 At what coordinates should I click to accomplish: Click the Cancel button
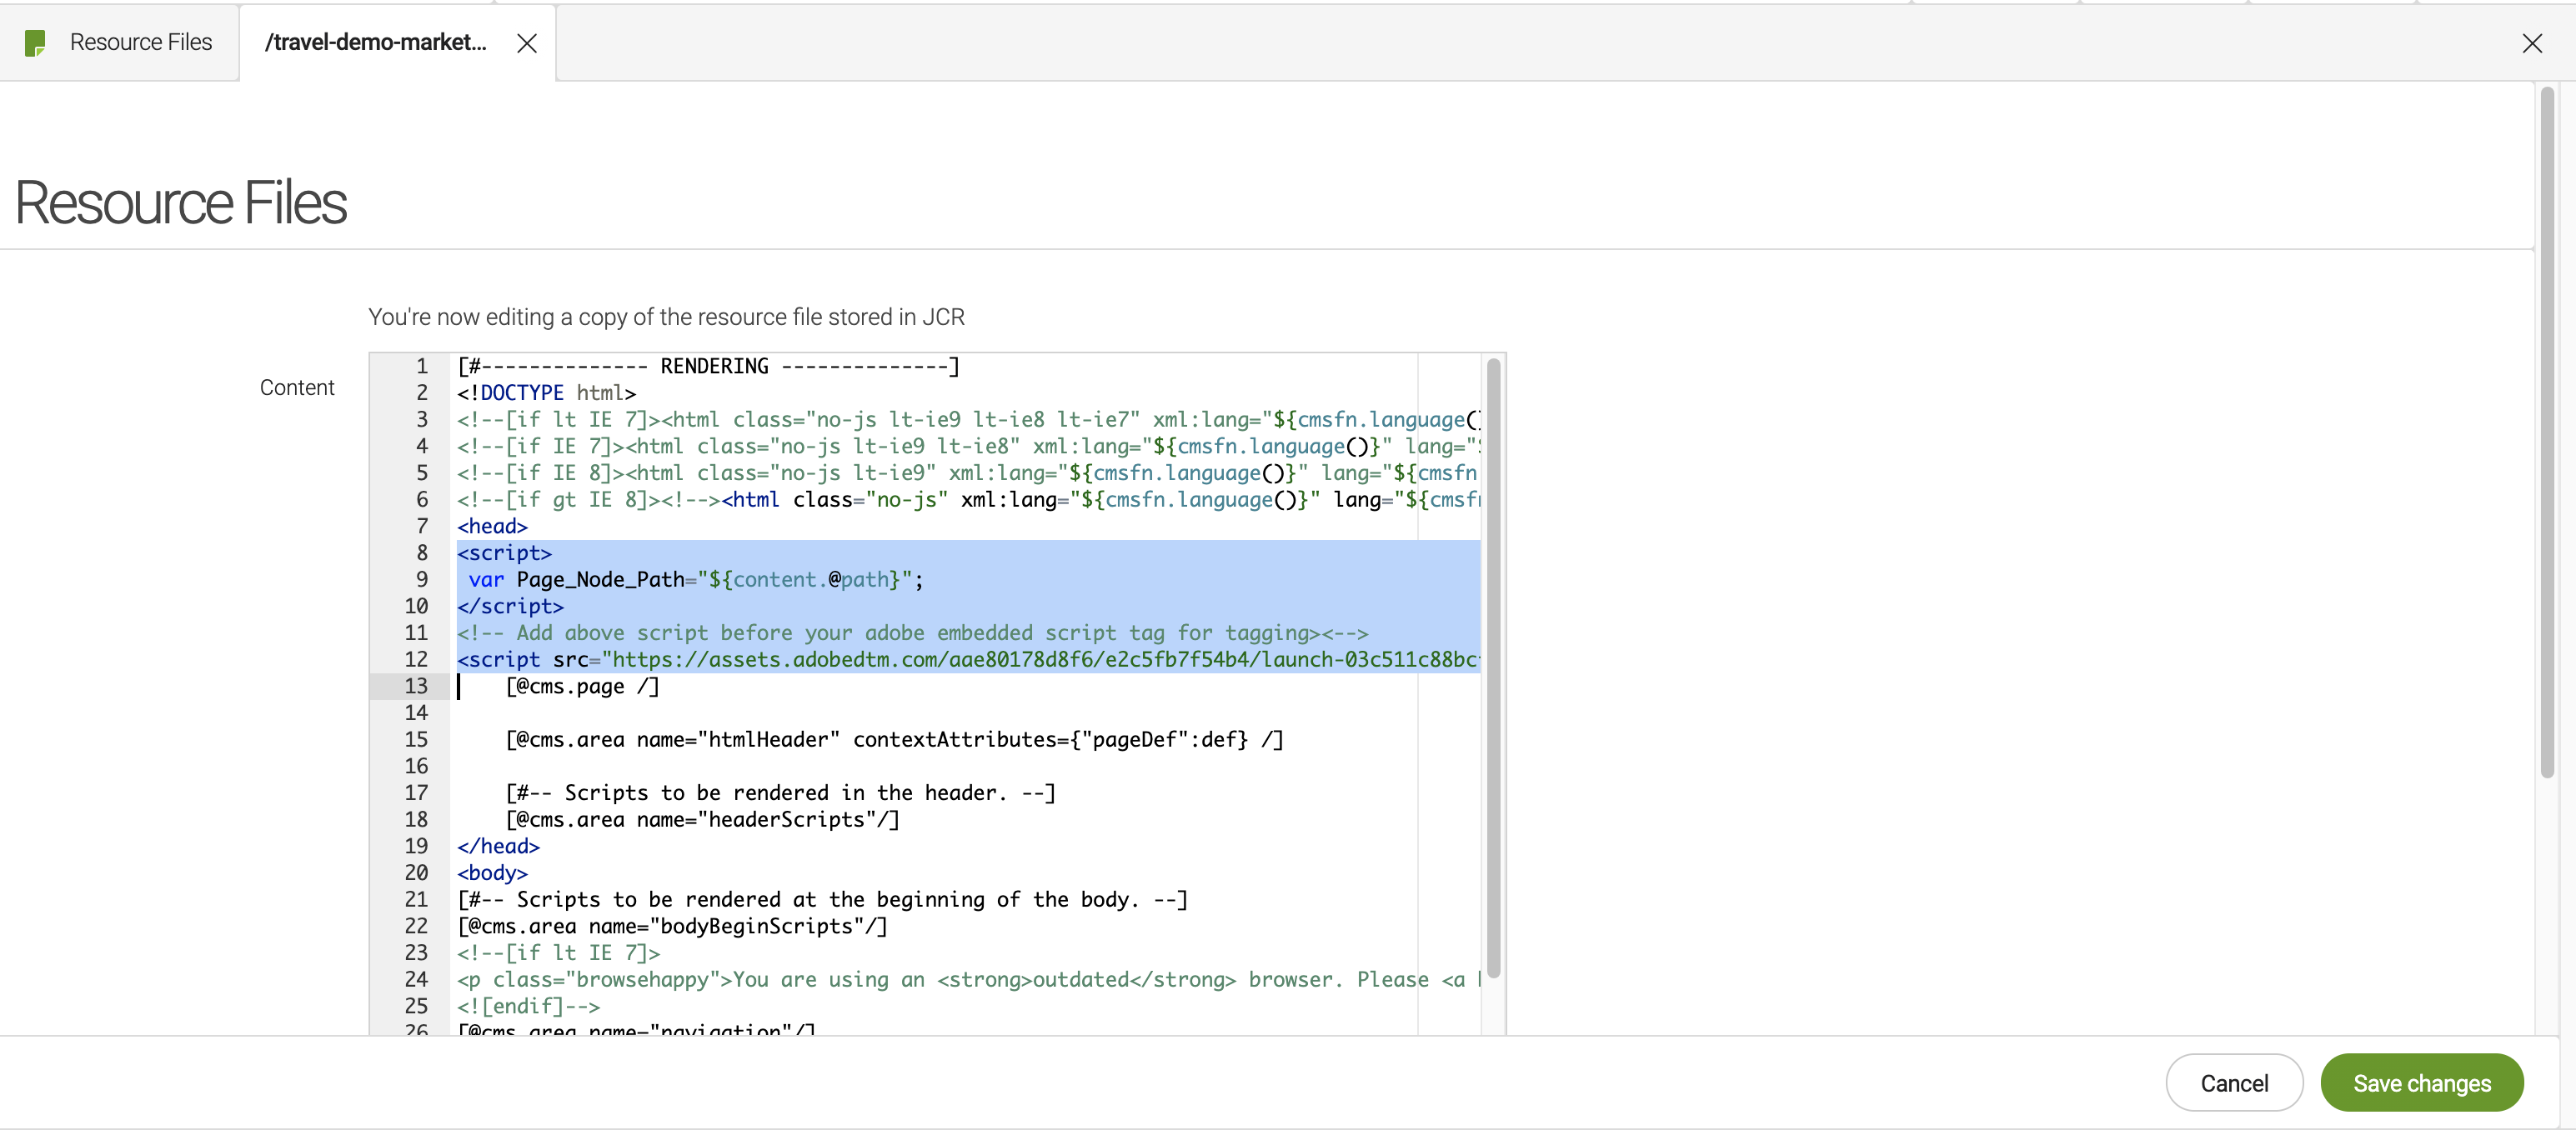(x=2236, y=1082)
